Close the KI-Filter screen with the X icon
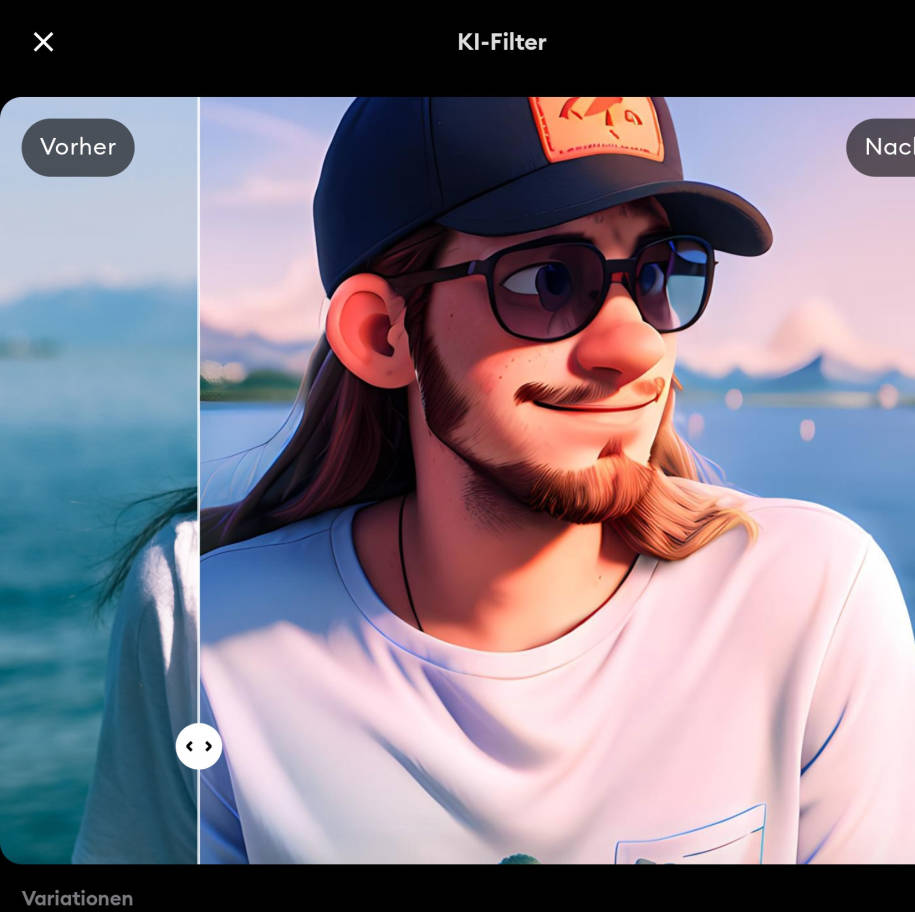 click(x=43, y=42)
